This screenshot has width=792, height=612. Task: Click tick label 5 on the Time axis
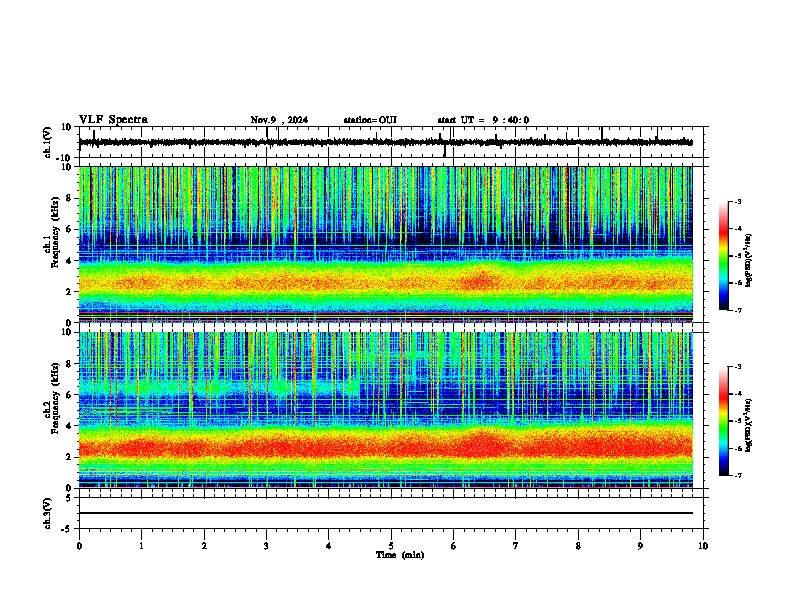pos(391,546)
